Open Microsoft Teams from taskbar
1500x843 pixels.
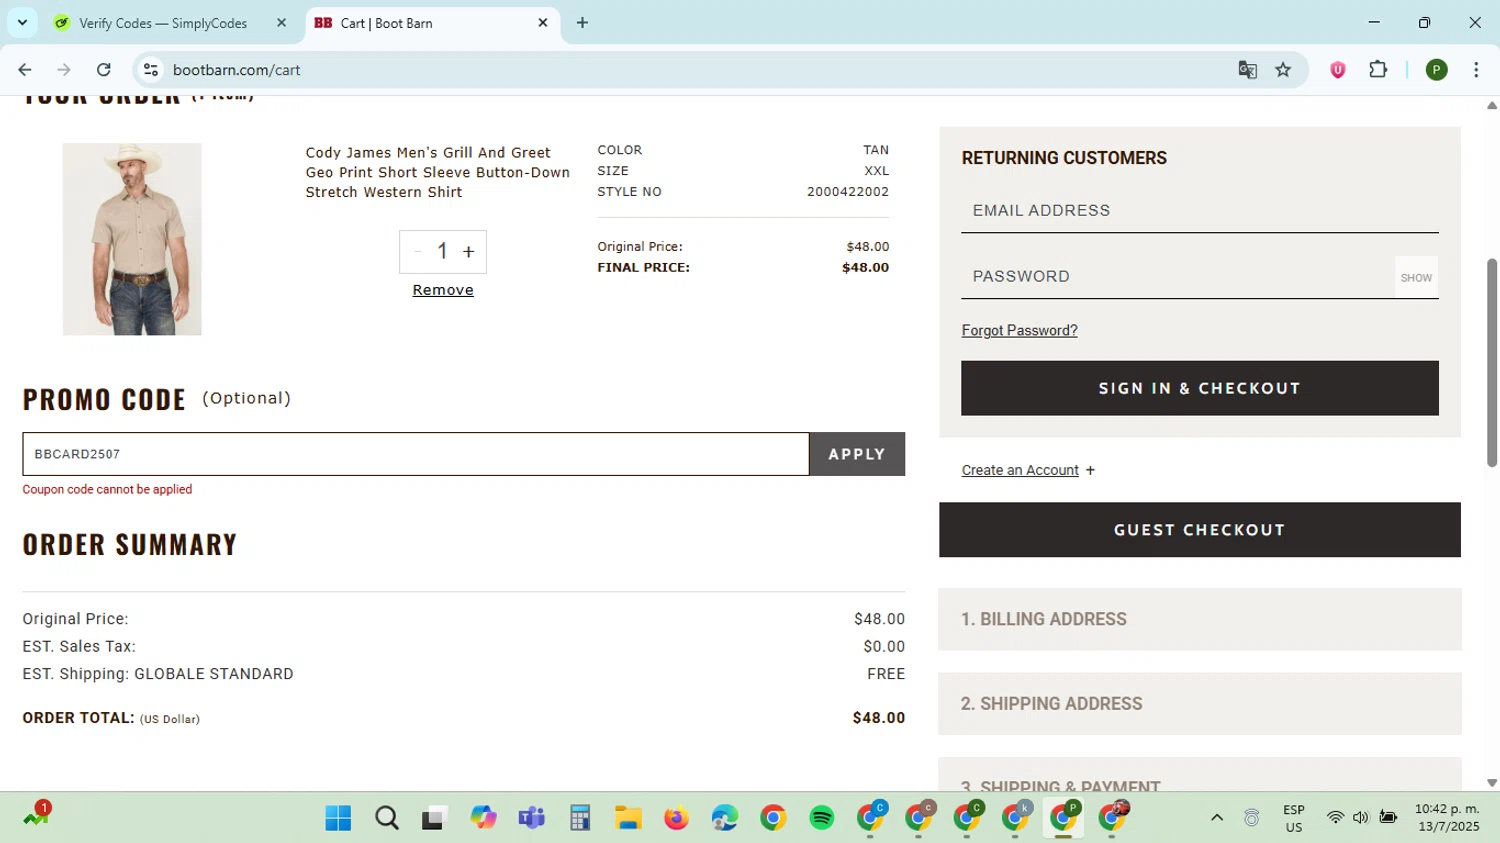click(531, 818)
